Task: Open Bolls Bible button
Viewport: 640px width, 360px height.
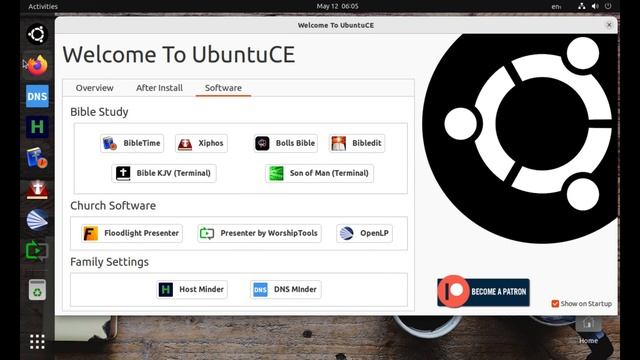Action: pyautogui.click(x=285, y=143)
